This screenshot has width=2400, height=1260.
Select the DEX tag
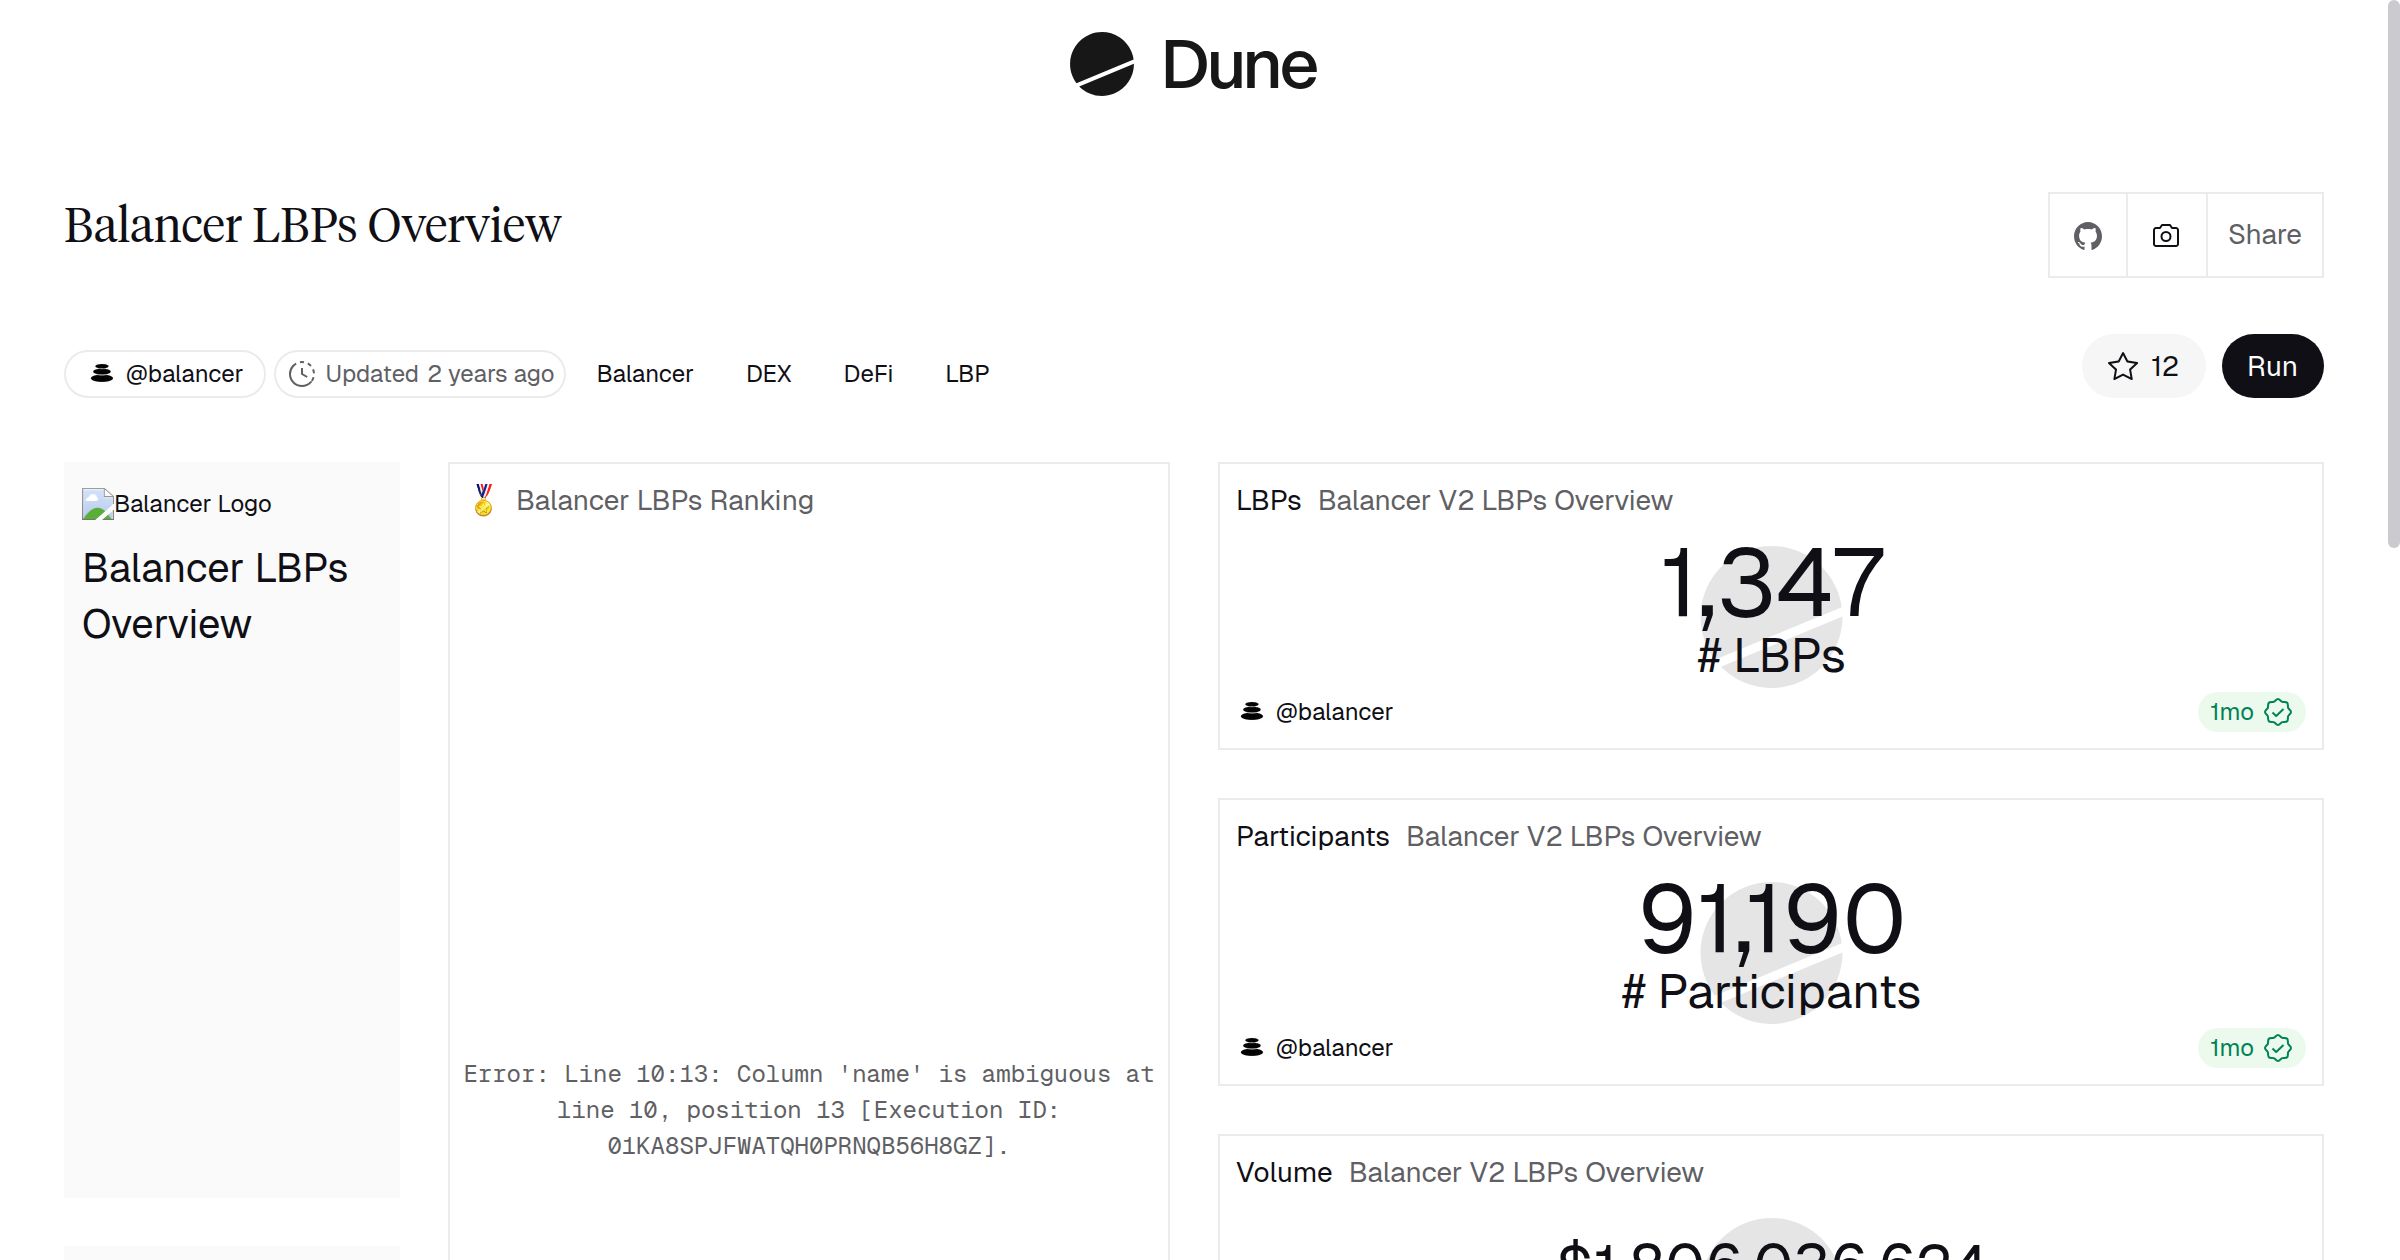coord(768,374)
